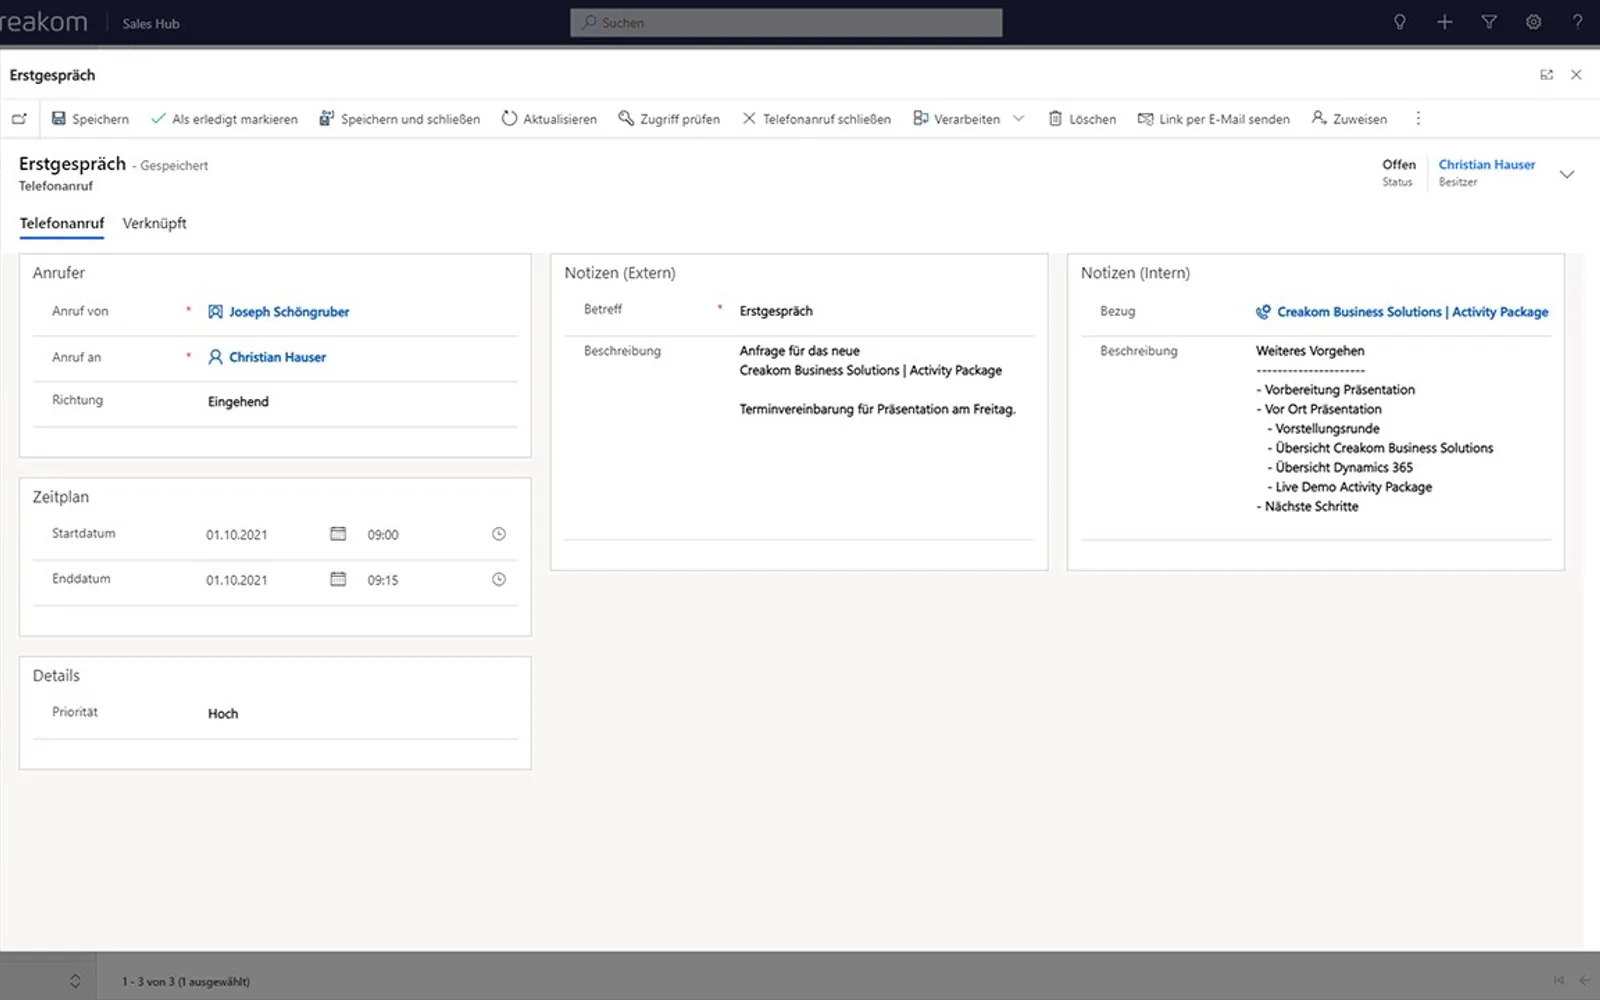
Task: Switch to the Verknüpft tab
Action: pyautogui.click(x=154, y=223)
